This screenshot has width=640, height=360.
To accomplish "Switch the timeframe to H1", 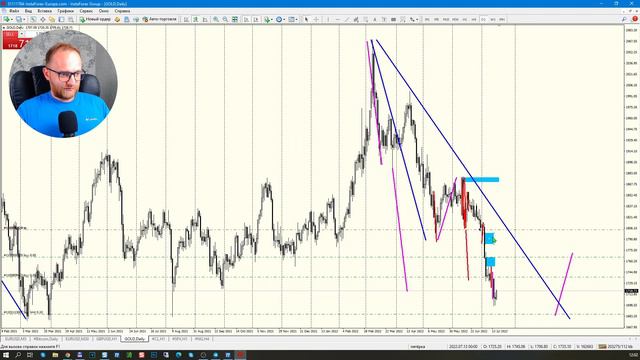I will (464, 19).
